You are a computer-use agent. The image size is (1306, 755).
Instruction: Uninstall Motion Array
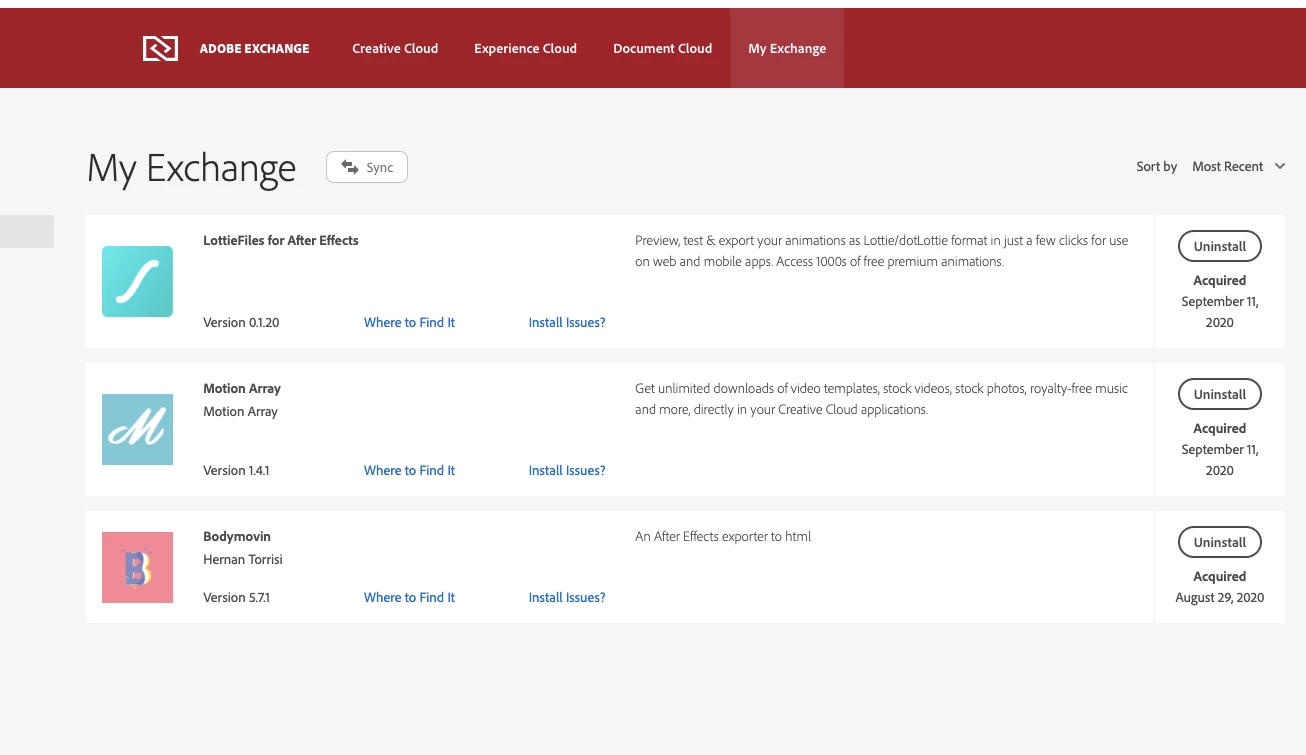(x=1220, y=394)
